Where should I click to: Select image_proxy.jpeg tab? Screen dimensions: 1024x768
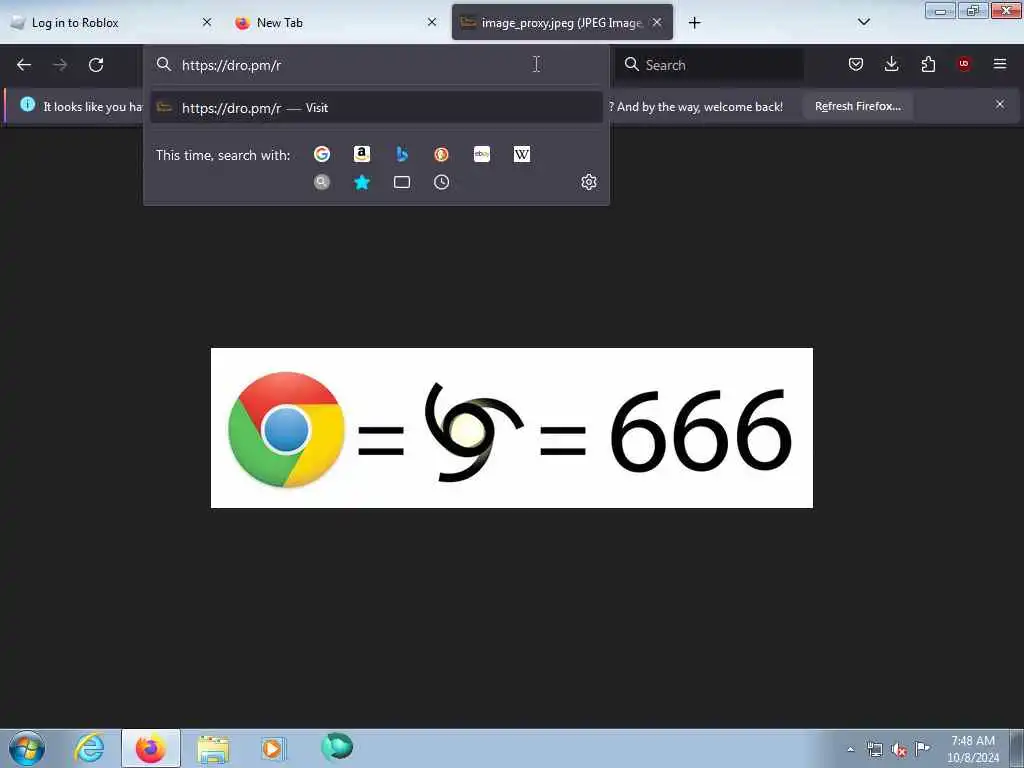[562, 22]
